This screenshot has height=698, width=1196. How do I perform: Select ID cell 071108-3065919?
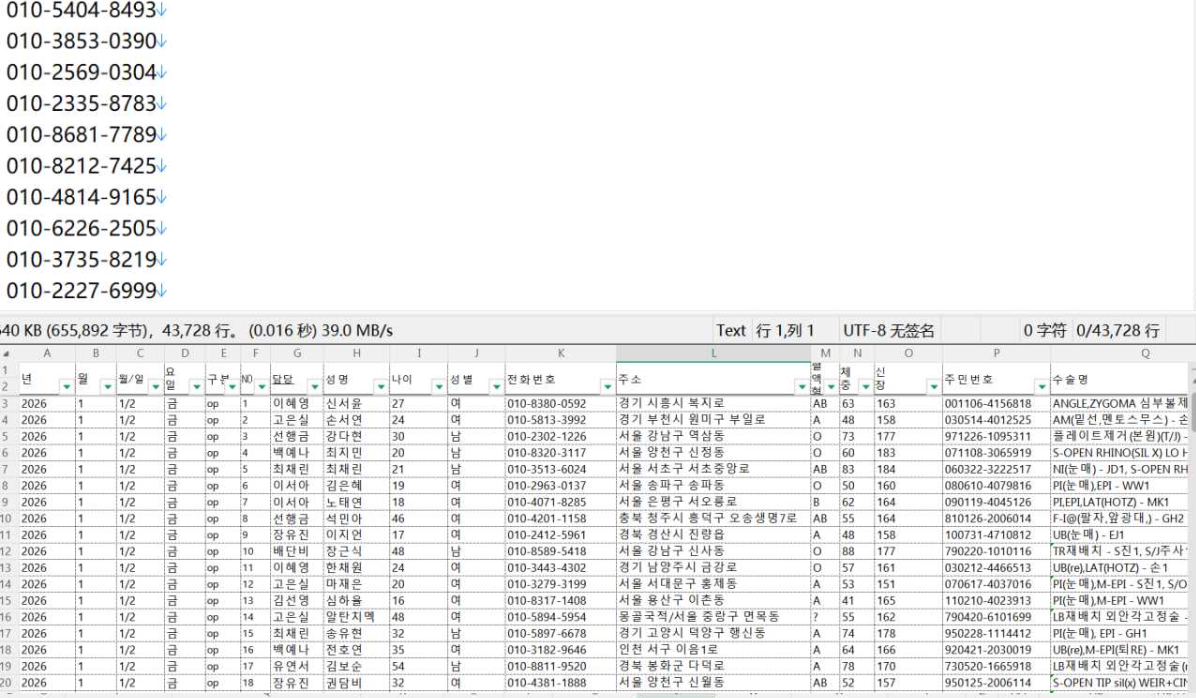996,453
